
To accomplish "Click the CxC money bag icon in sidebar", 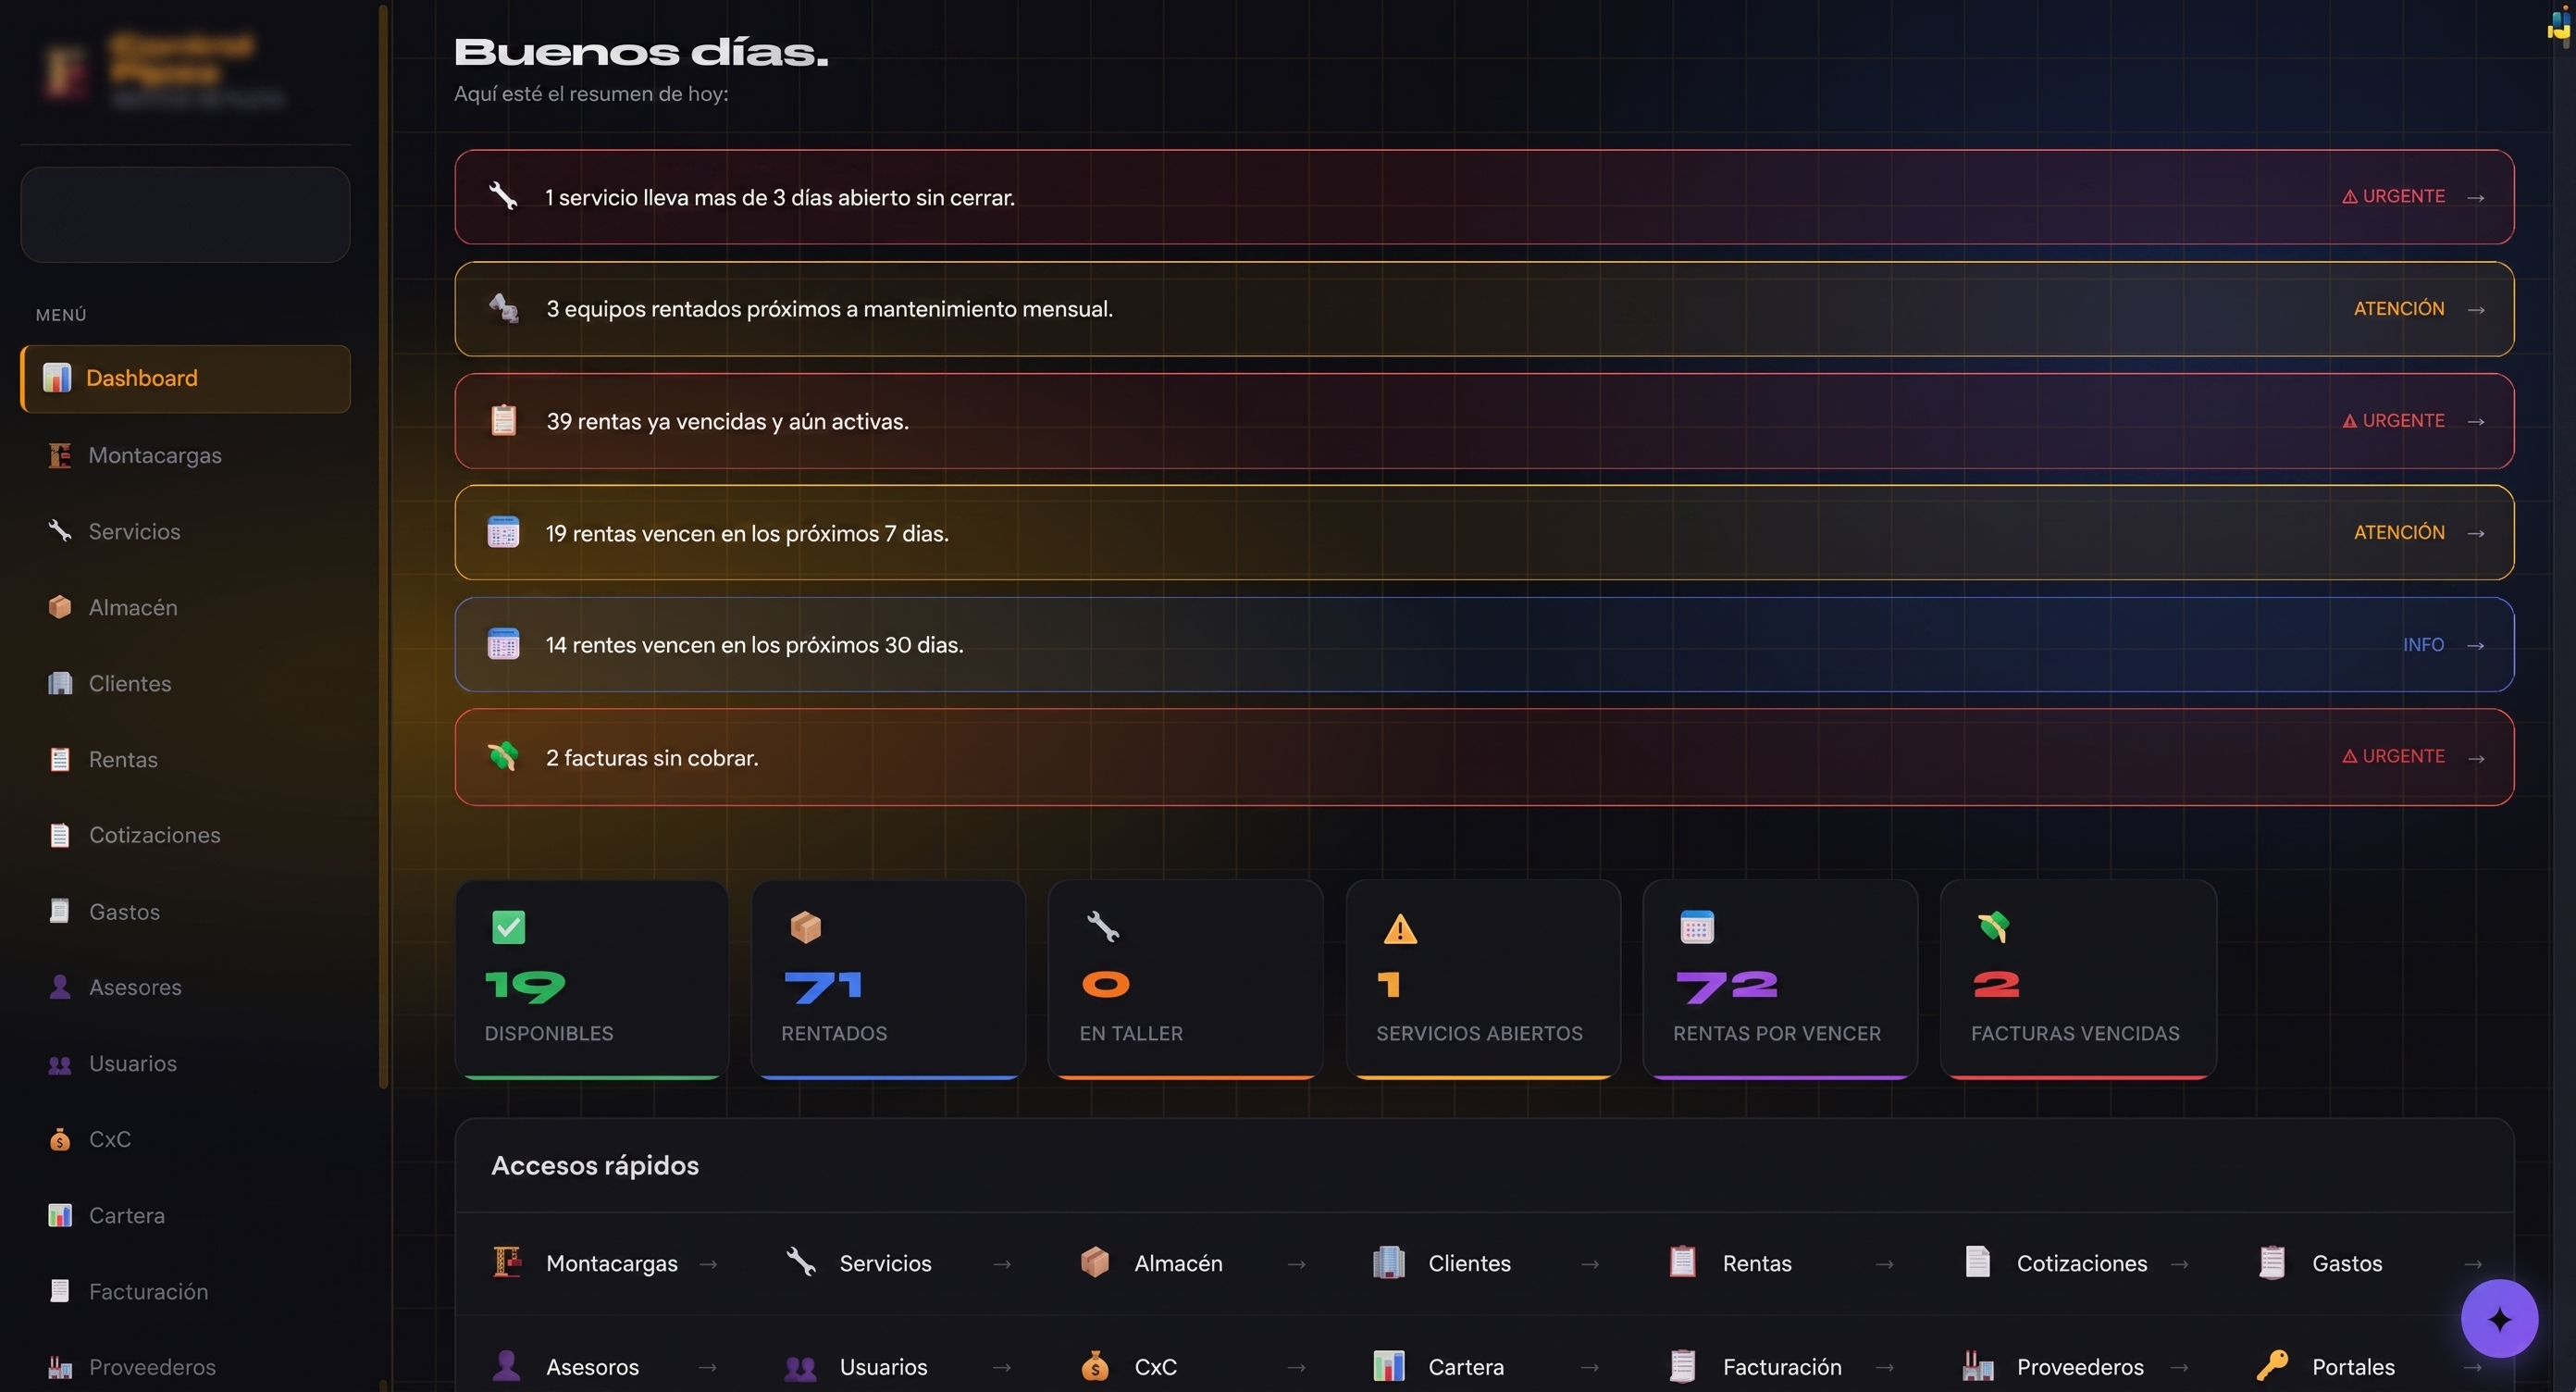I will 60,1139.
